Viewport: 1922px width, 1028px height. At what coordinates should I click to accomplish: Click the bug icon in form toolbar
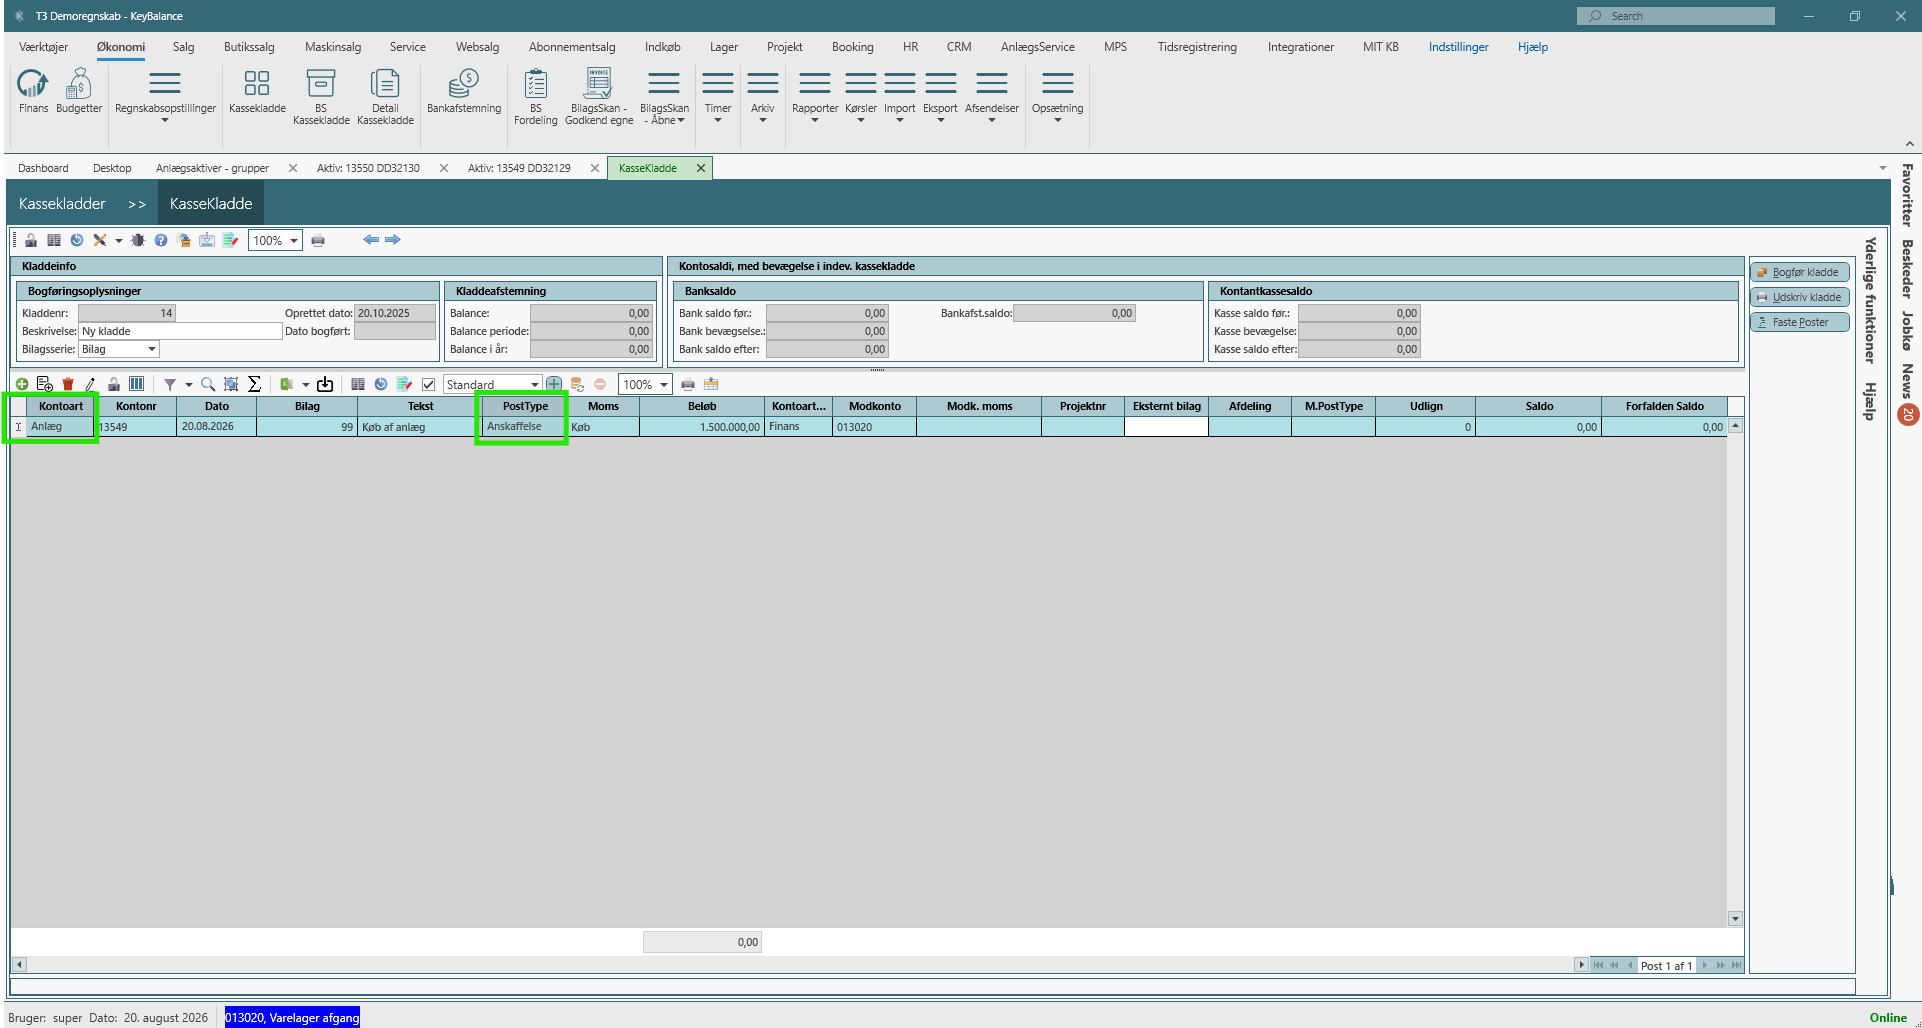click(x=138, y=240)
